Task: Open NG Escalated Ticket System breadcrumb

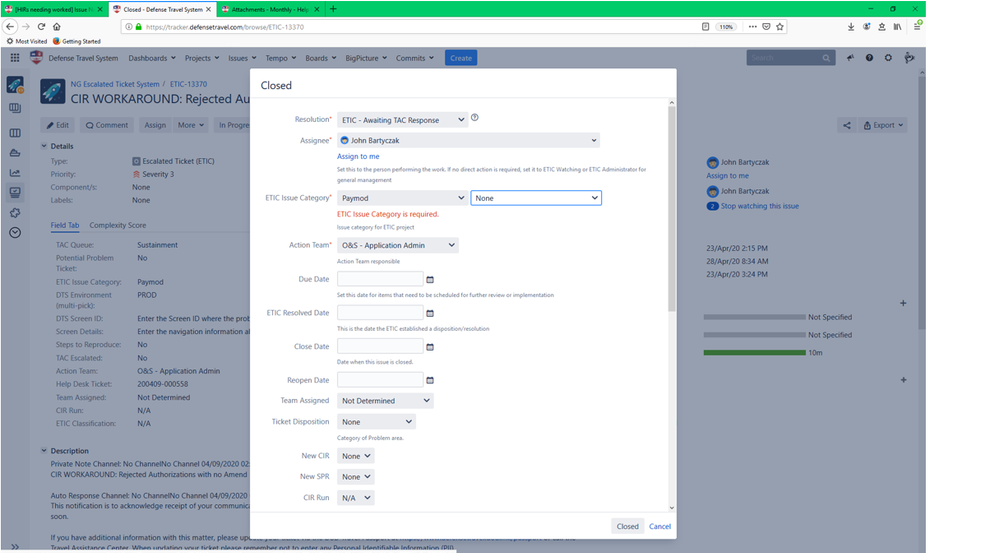Action: [x=115, y=84]
